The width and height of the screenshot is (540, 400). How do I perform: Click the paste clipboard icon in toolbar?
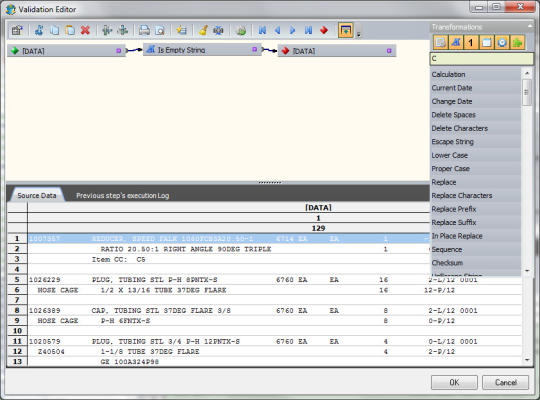click(70, 30)
